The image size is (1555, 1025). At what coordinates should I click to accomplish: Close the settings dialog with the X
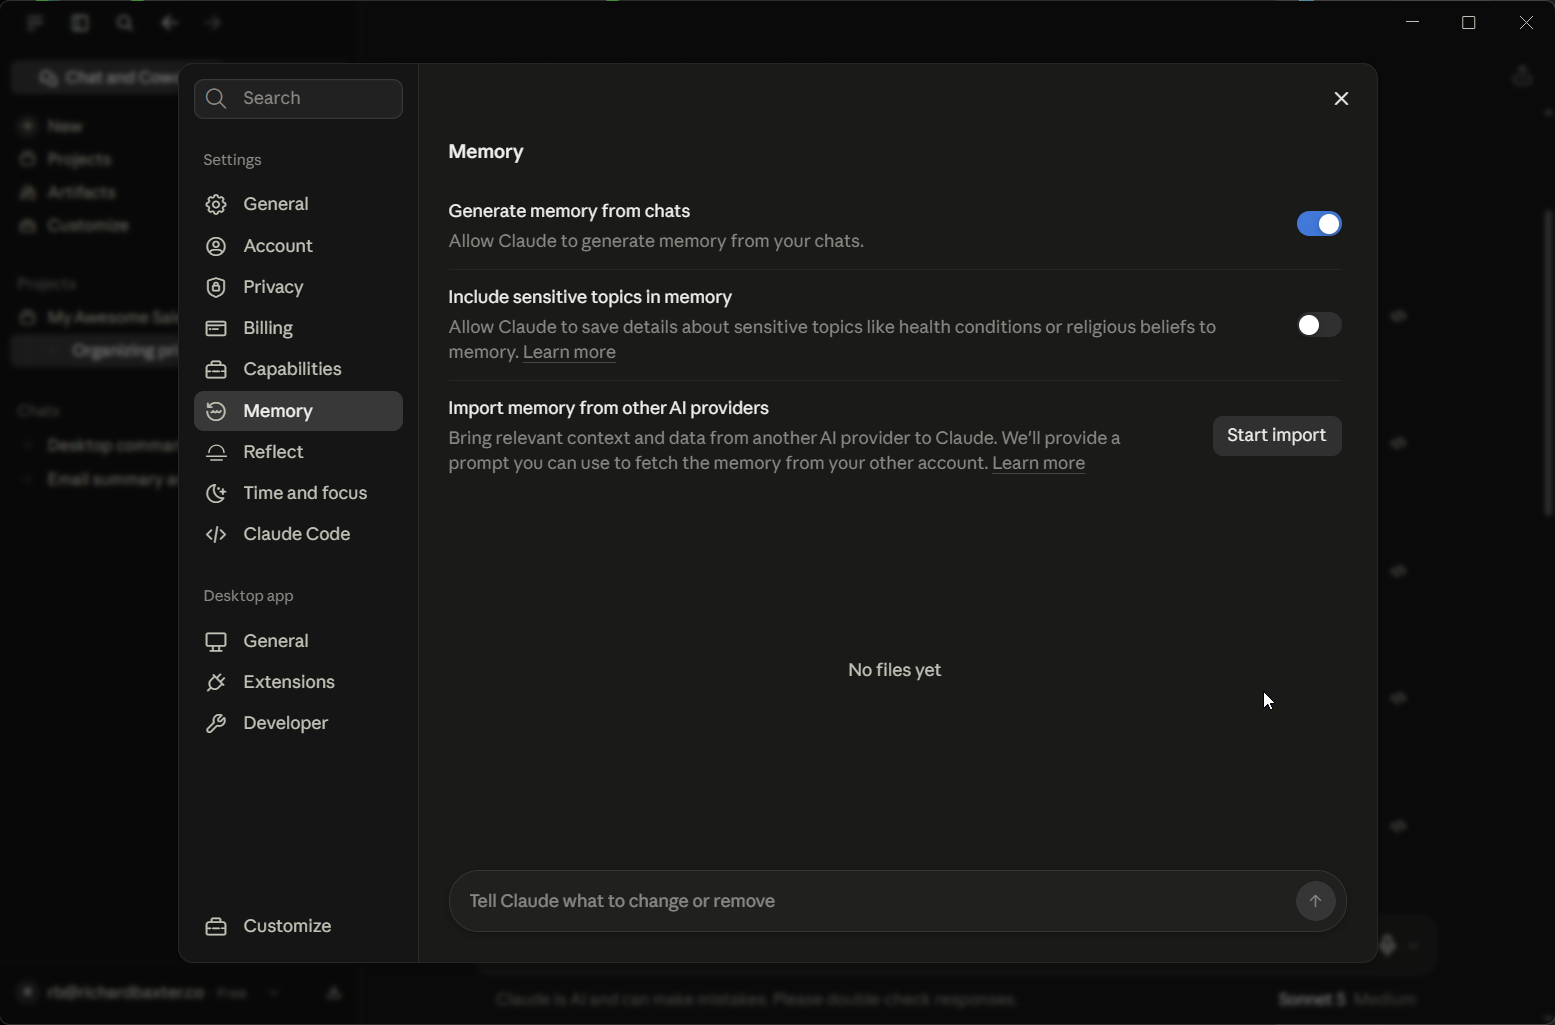(x=1342, y=98)
